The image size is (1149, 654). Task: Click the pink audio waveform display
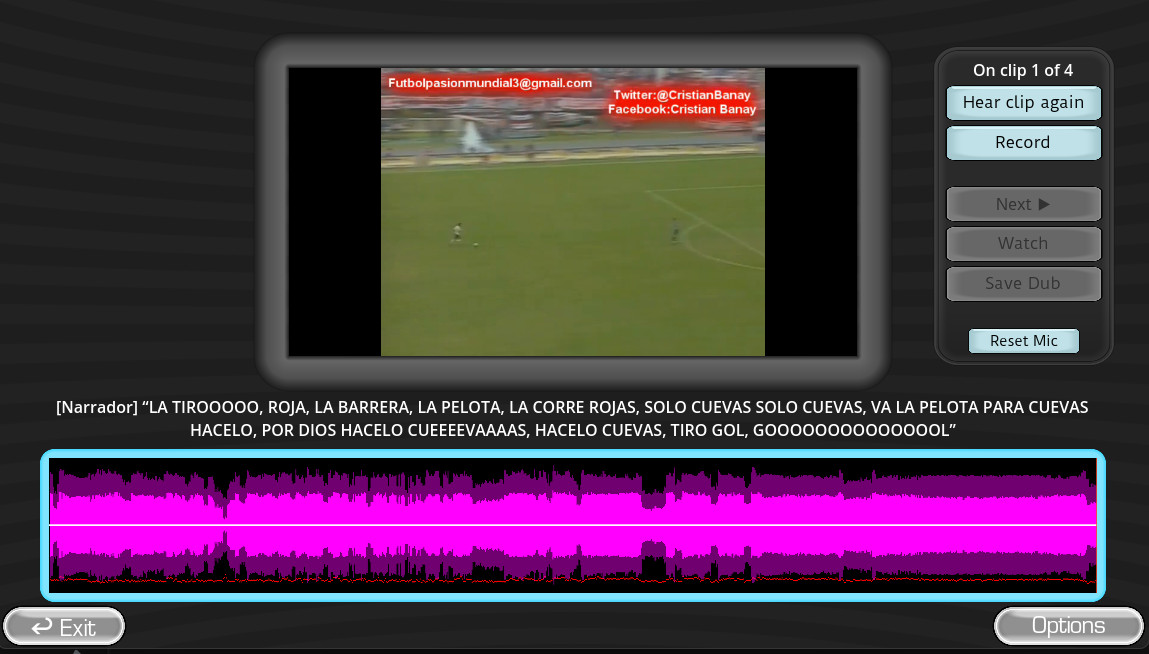pos(572,525)
